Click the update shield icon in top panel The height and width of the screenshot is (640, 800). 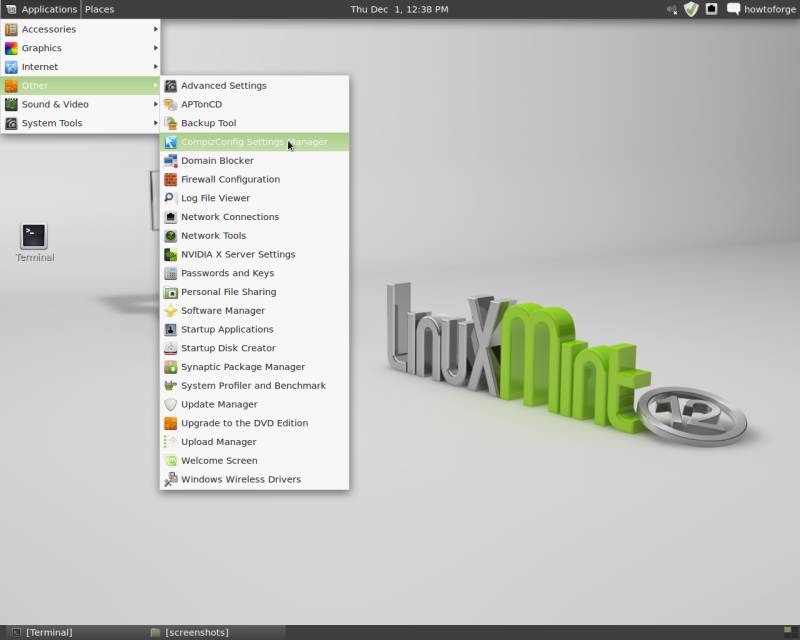[x=691, y=9]
